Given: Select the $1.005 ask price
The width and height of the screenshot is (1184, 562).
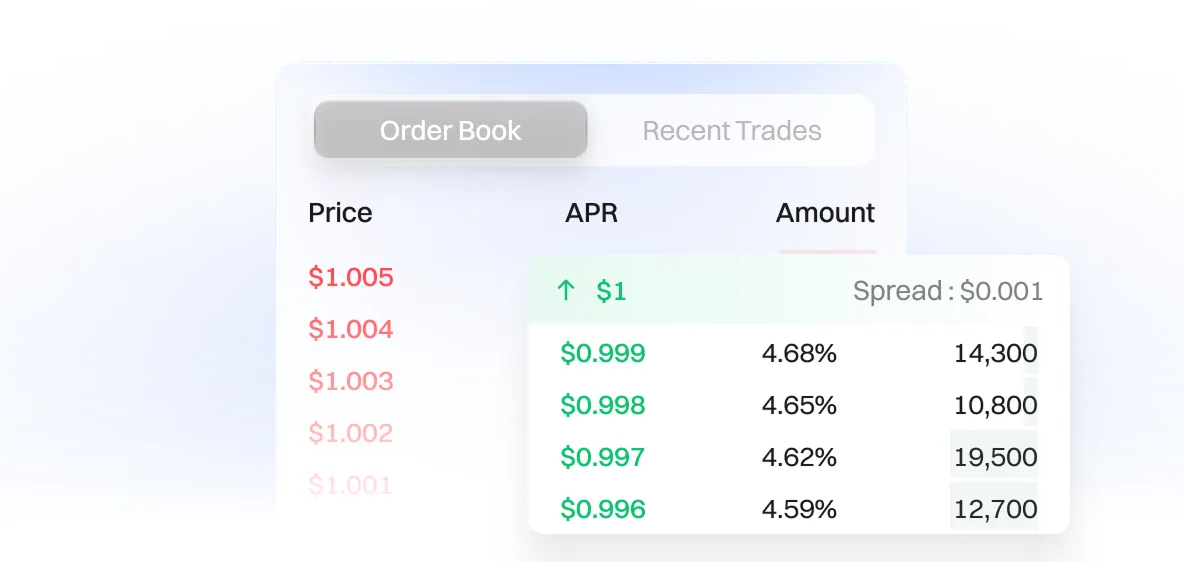Looking at the screenshot, I should pyautogui.click(x=351, y=277).
